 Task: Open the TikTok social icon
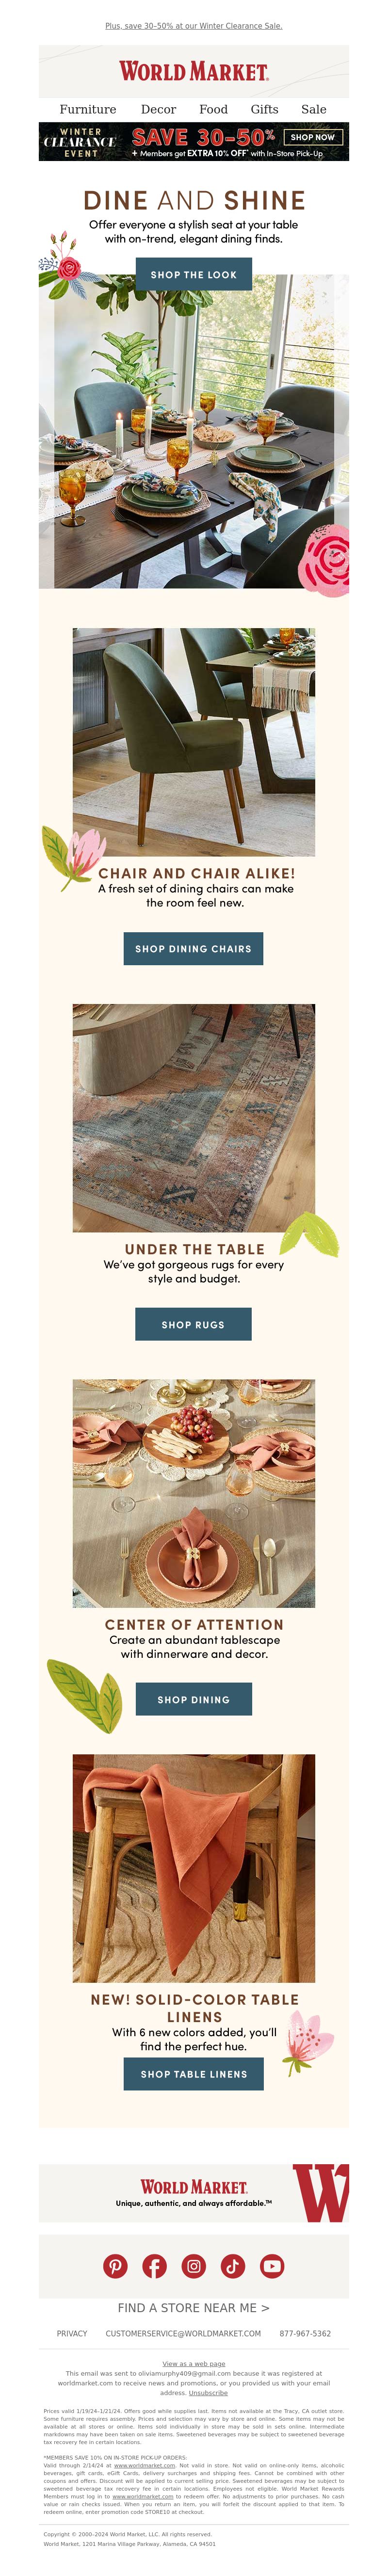[x=233, y=2266]
